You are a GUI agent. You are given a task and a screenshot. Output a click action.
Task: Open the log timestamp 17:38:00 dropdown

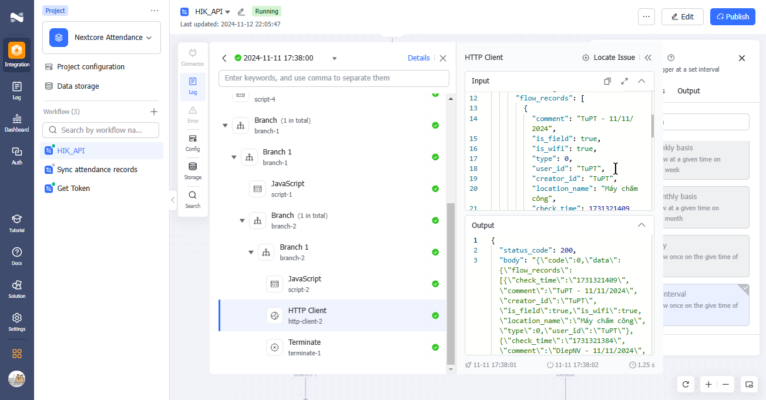(334, 58)
